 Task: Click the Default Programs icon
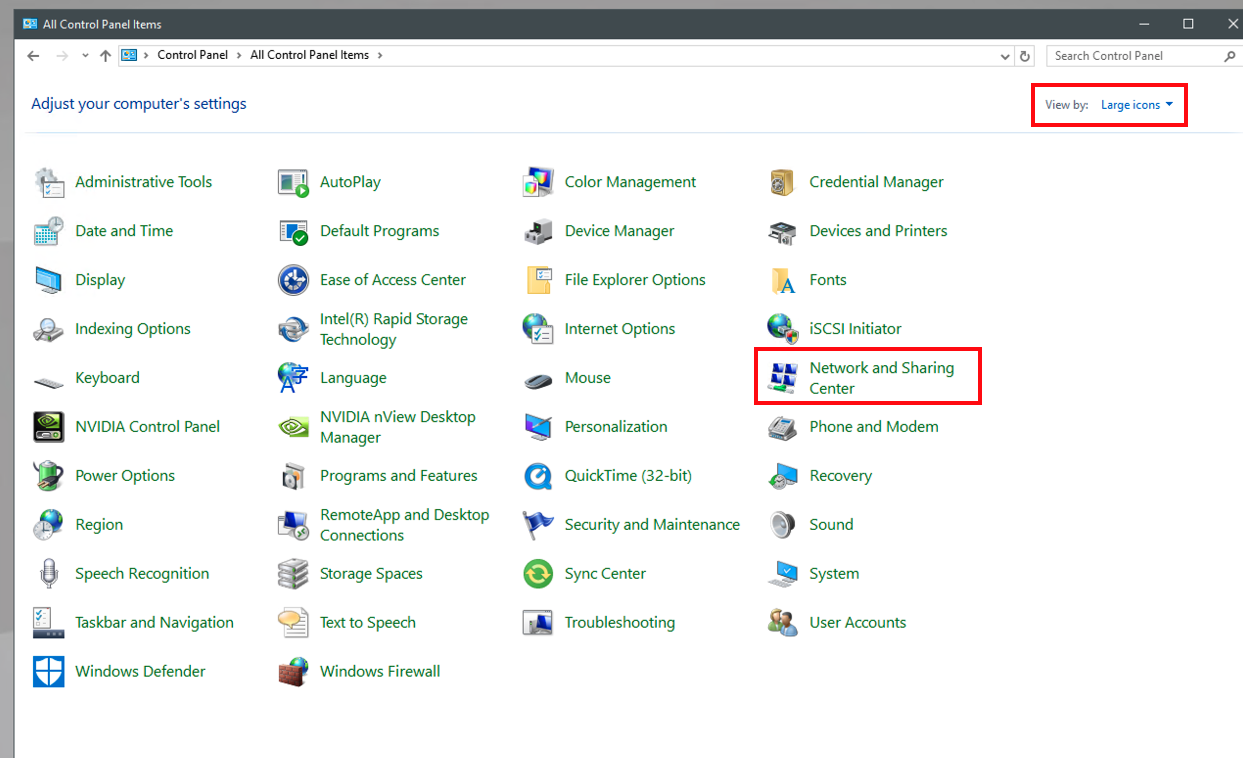tap(293, 231)
